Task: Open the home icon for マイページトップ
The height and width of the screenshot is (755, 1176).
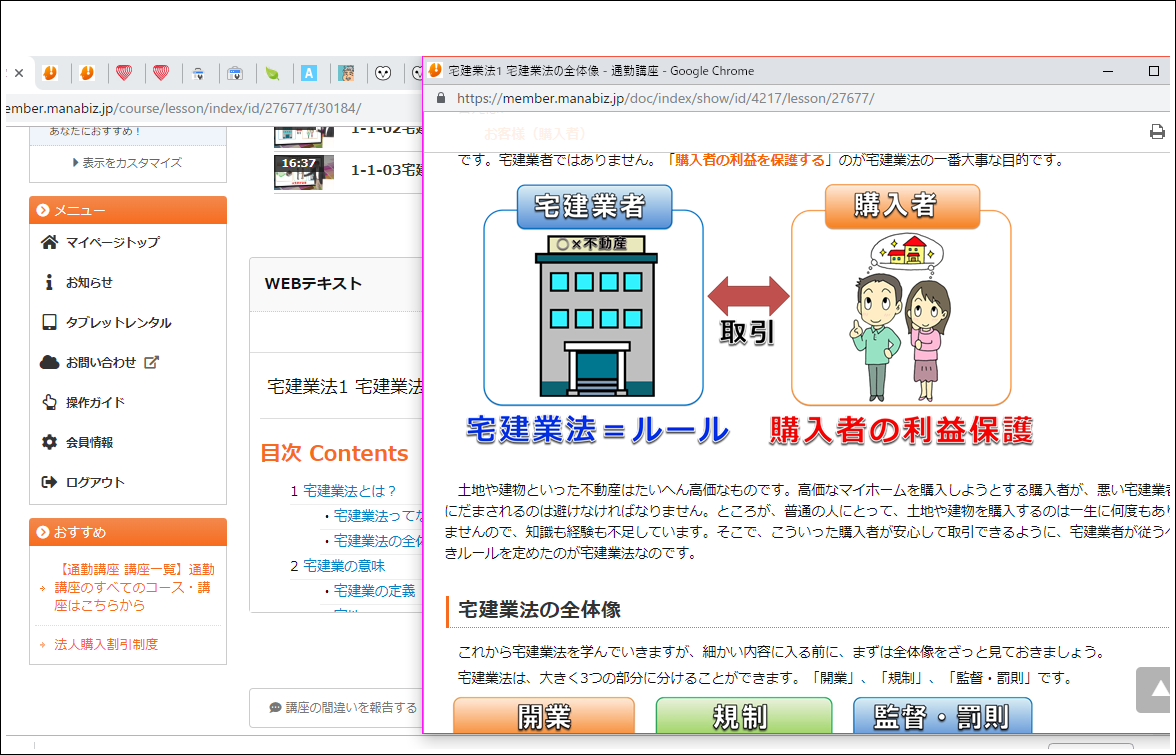Action: point(49,242)
